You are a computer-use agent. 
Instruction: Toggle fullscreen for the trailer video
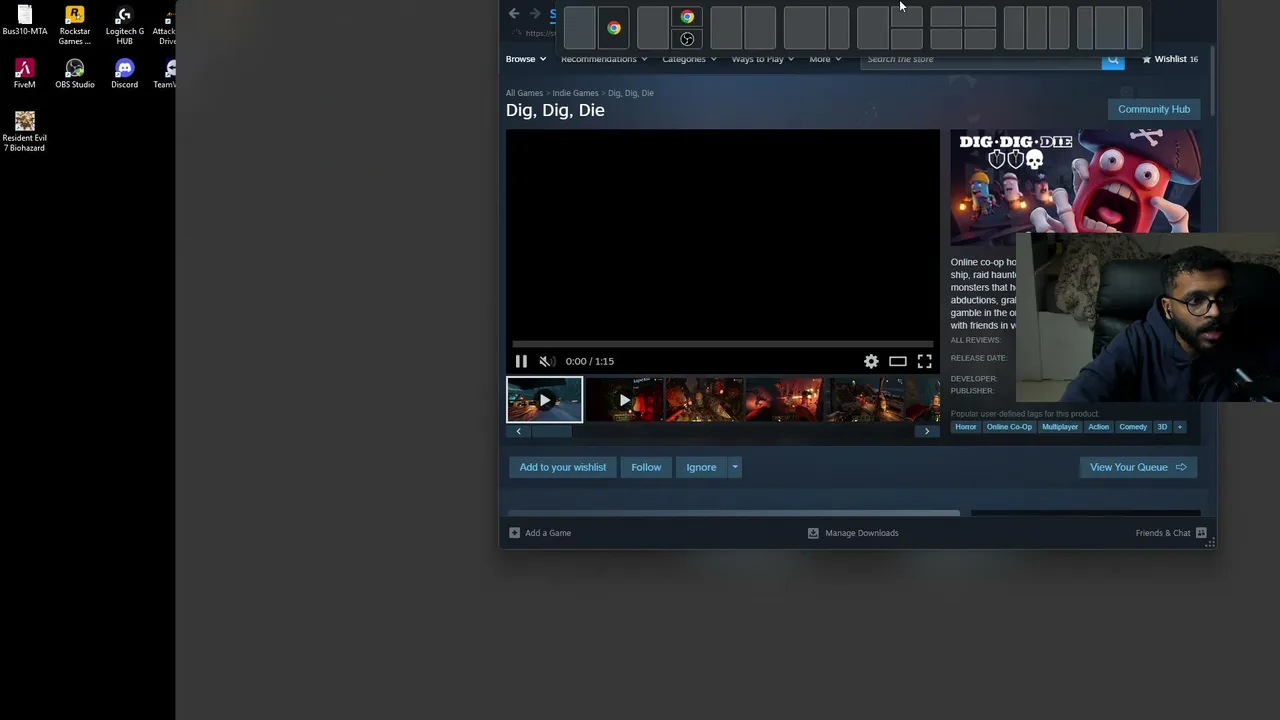tap(924, 361)
